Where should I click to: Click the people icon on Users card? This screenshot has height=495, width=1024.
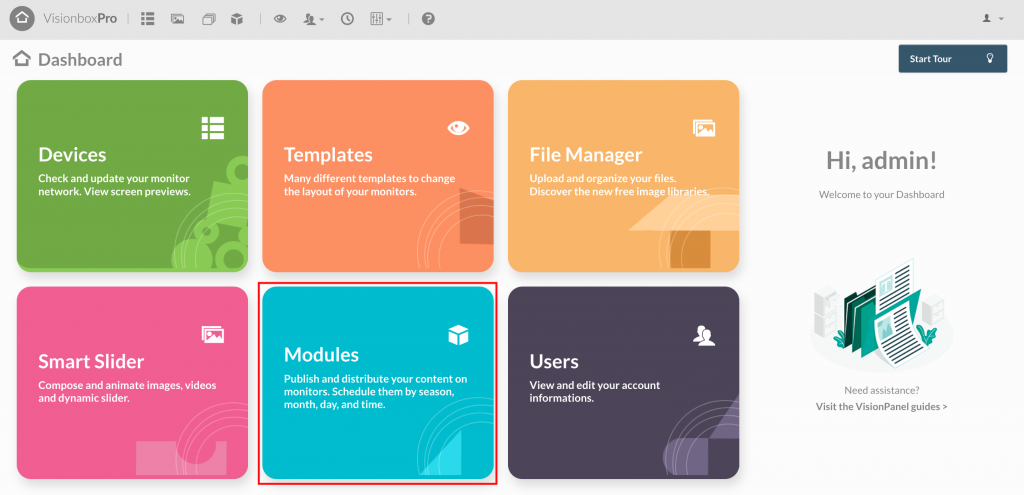pyautogui.click(x=704, y=335)
